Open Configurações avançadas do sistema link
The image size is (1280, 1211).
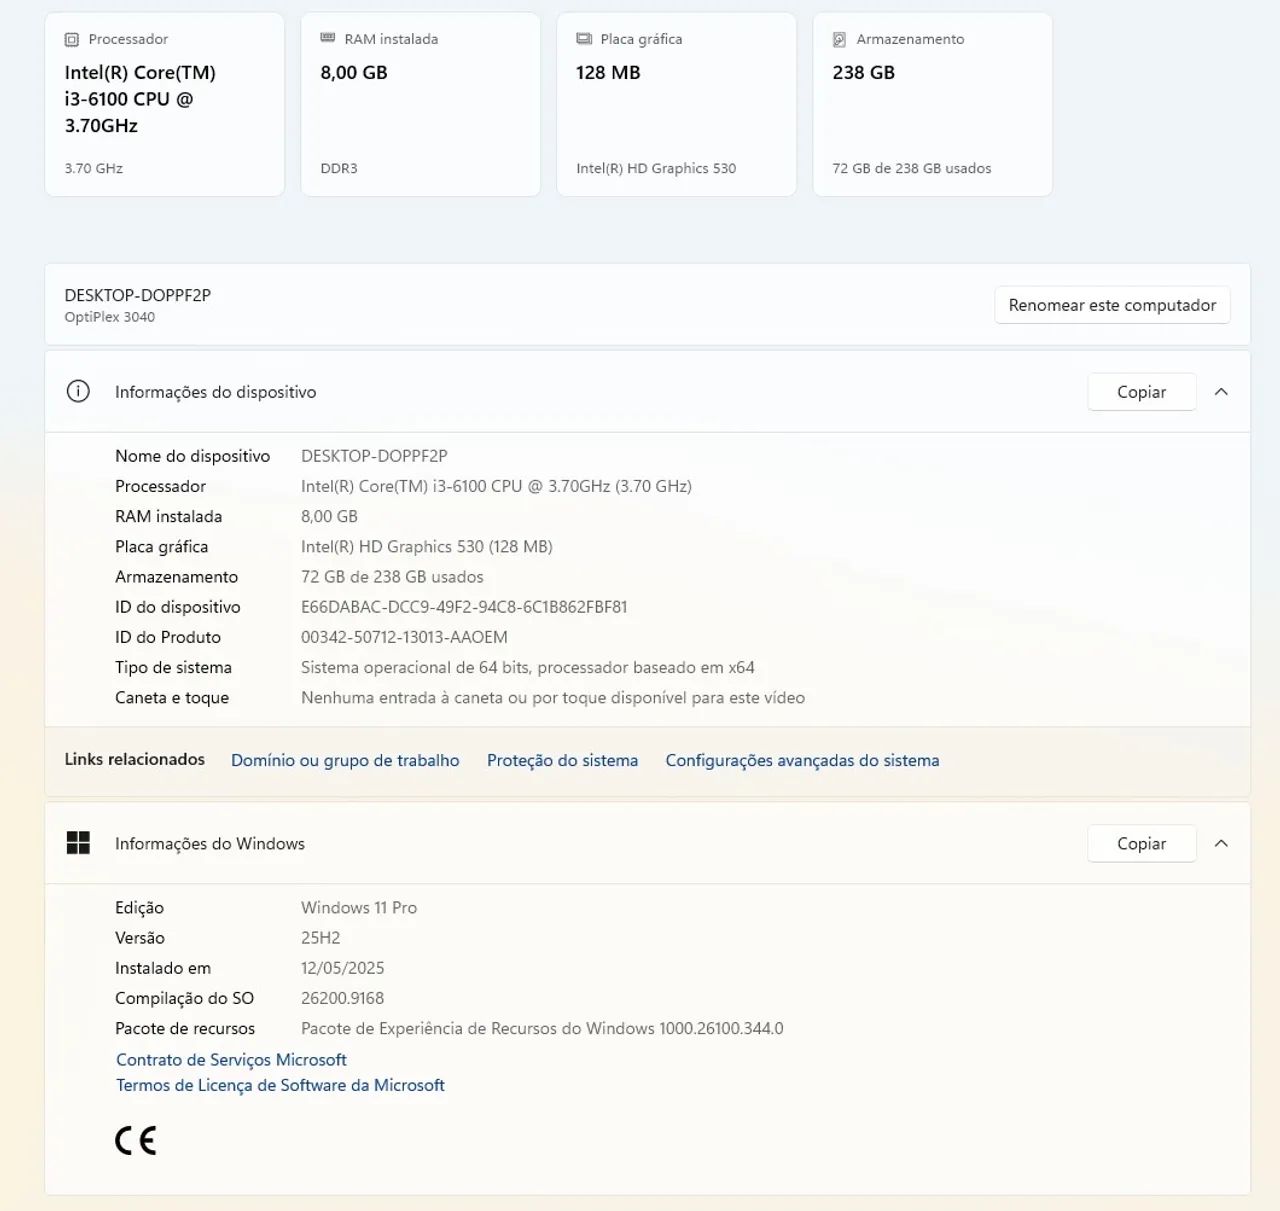click(802, 760)
